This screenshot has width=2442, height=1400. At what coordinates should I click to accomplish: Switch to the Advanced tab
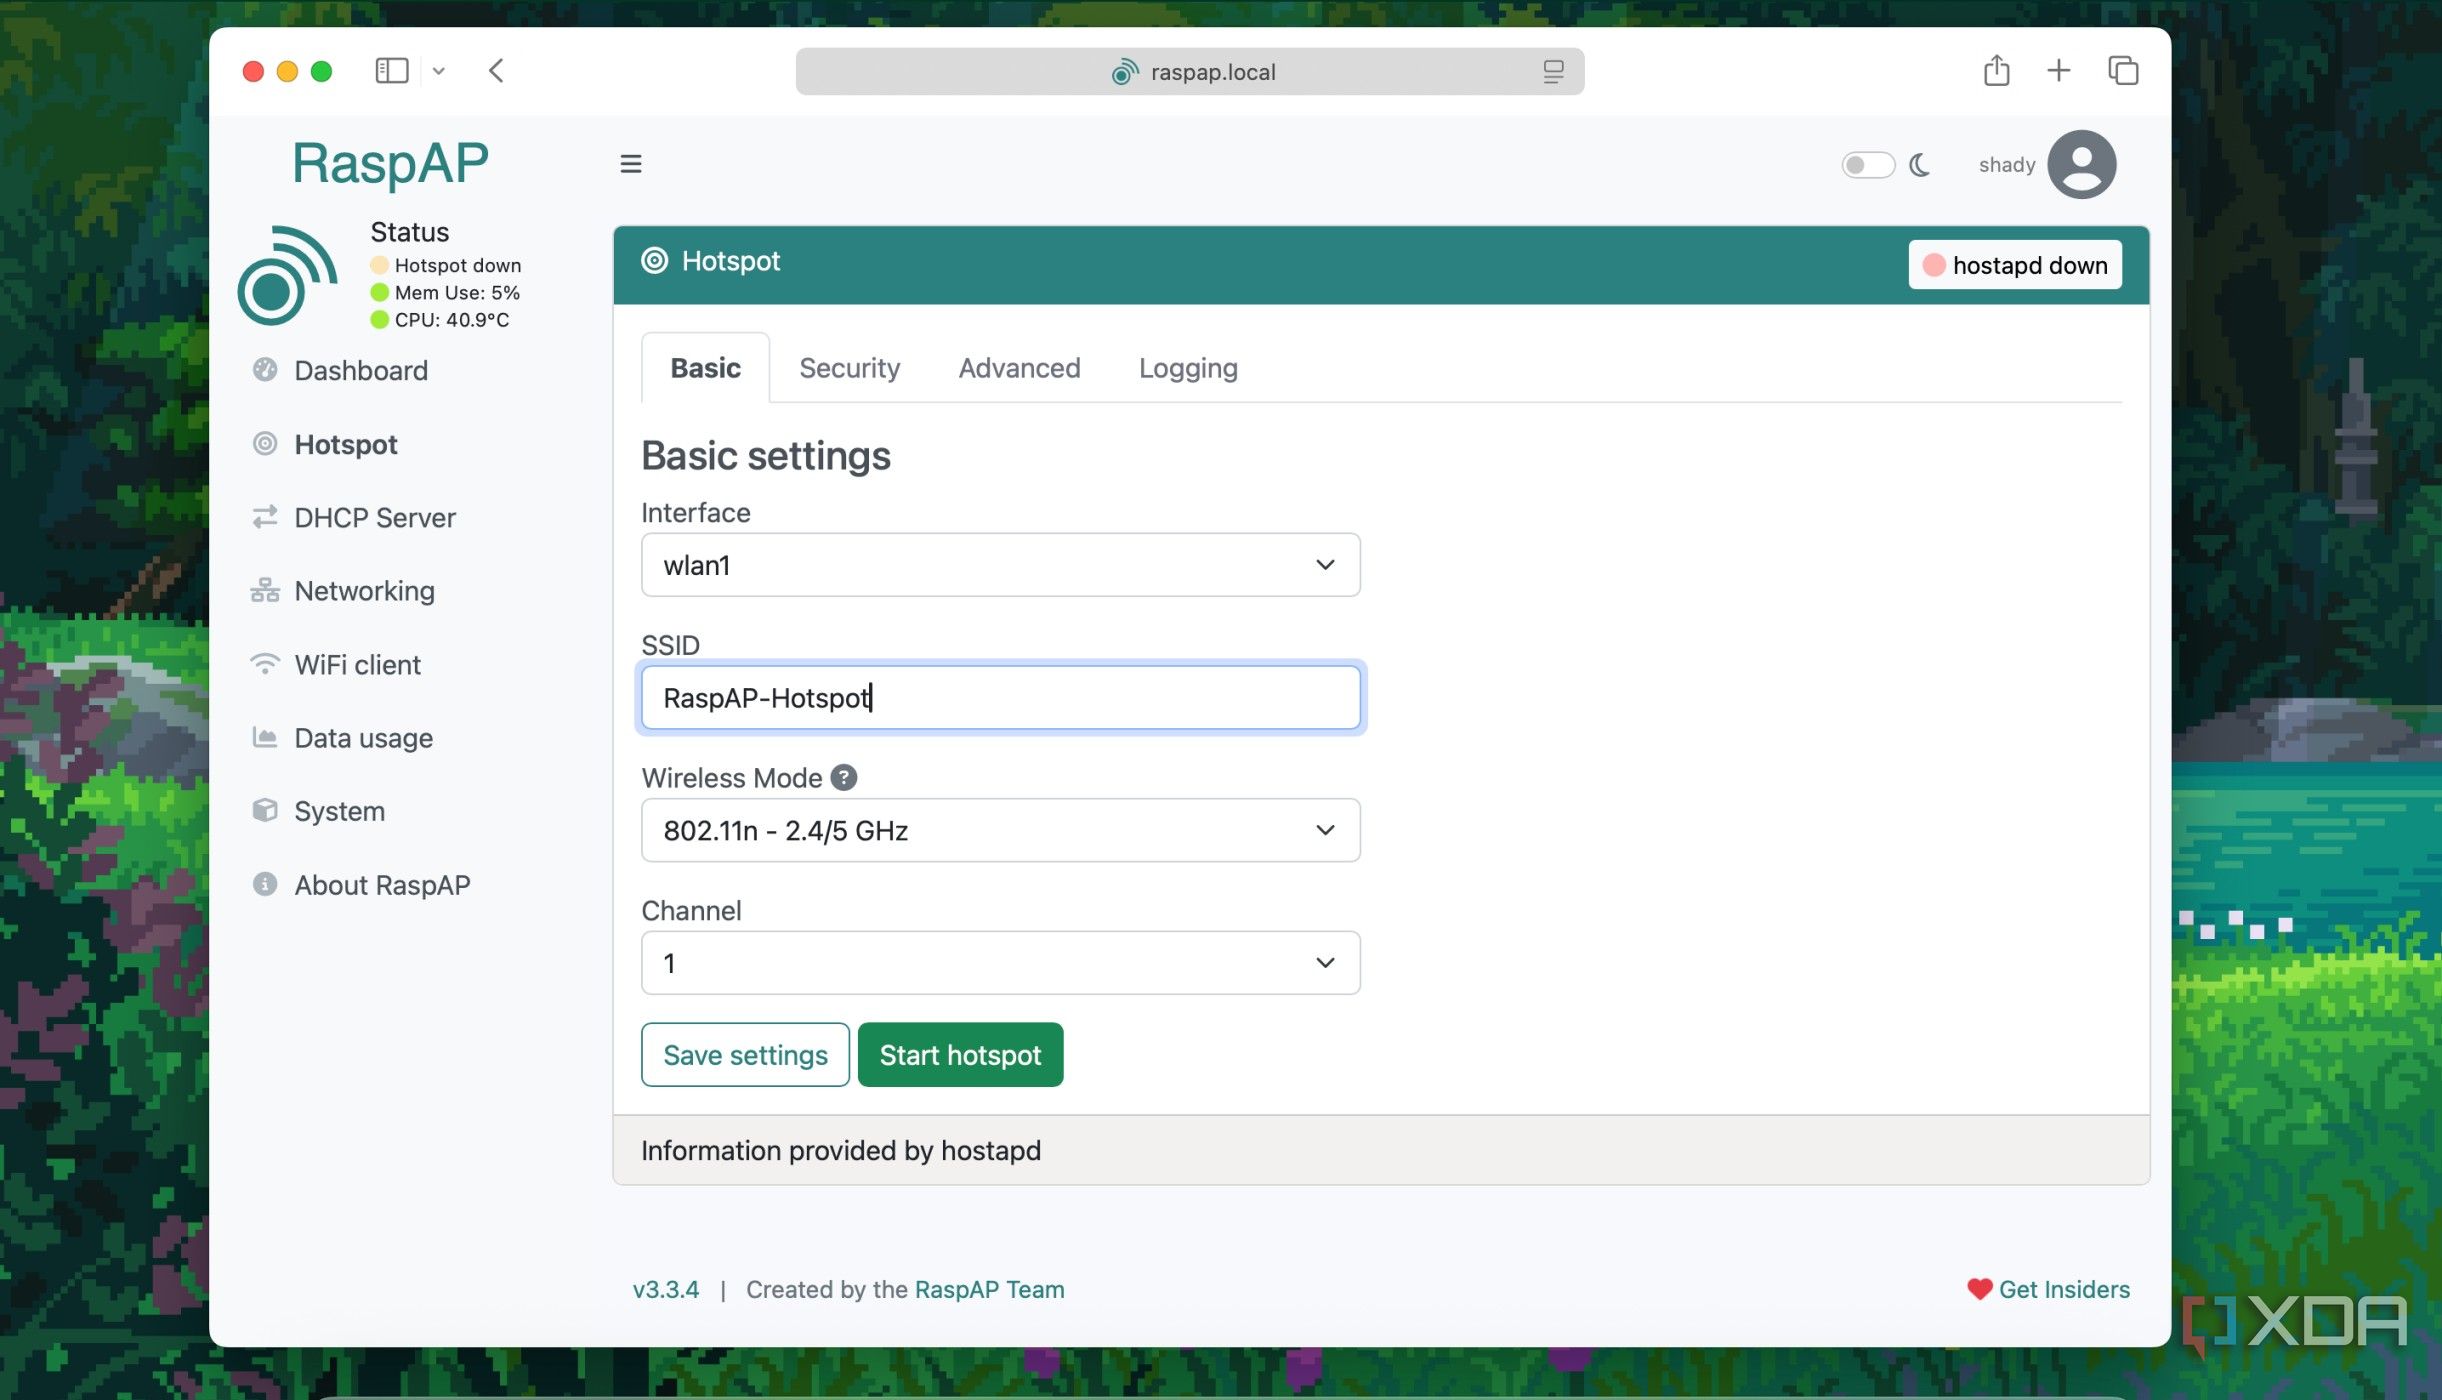[1019, 367]
